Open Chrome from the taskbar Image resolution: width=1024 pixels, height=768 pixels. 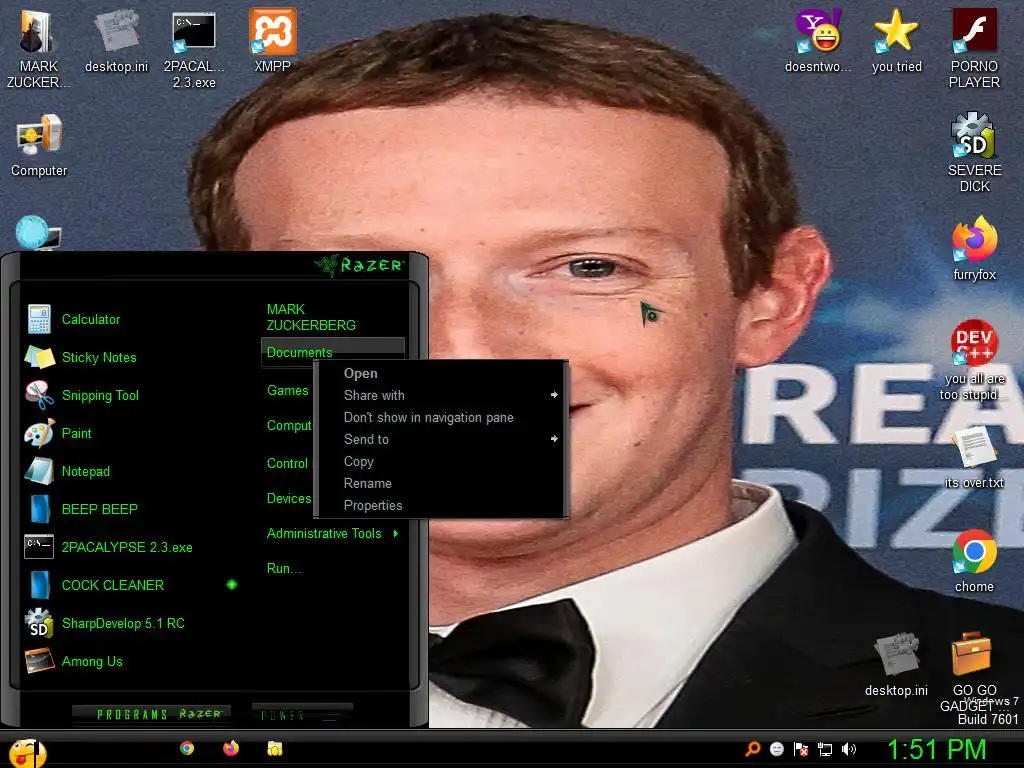[187, 748]
